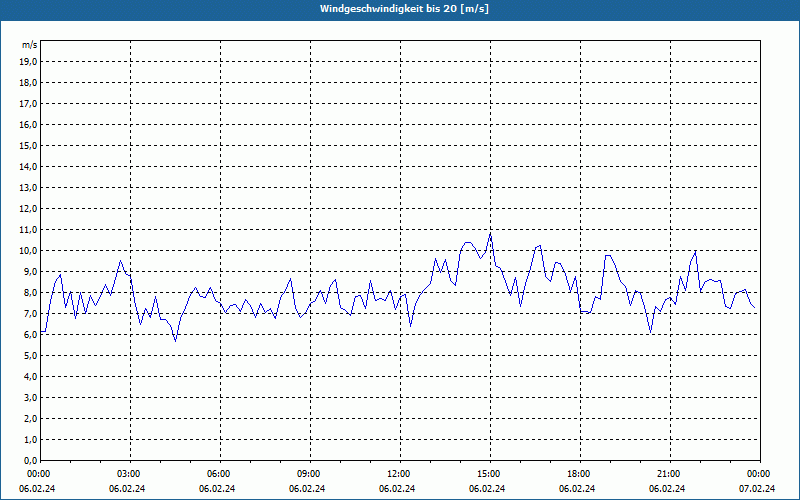800x500 pixels.
Task: Click on the "14,0" axis value
Action: [x=28, y=167]
